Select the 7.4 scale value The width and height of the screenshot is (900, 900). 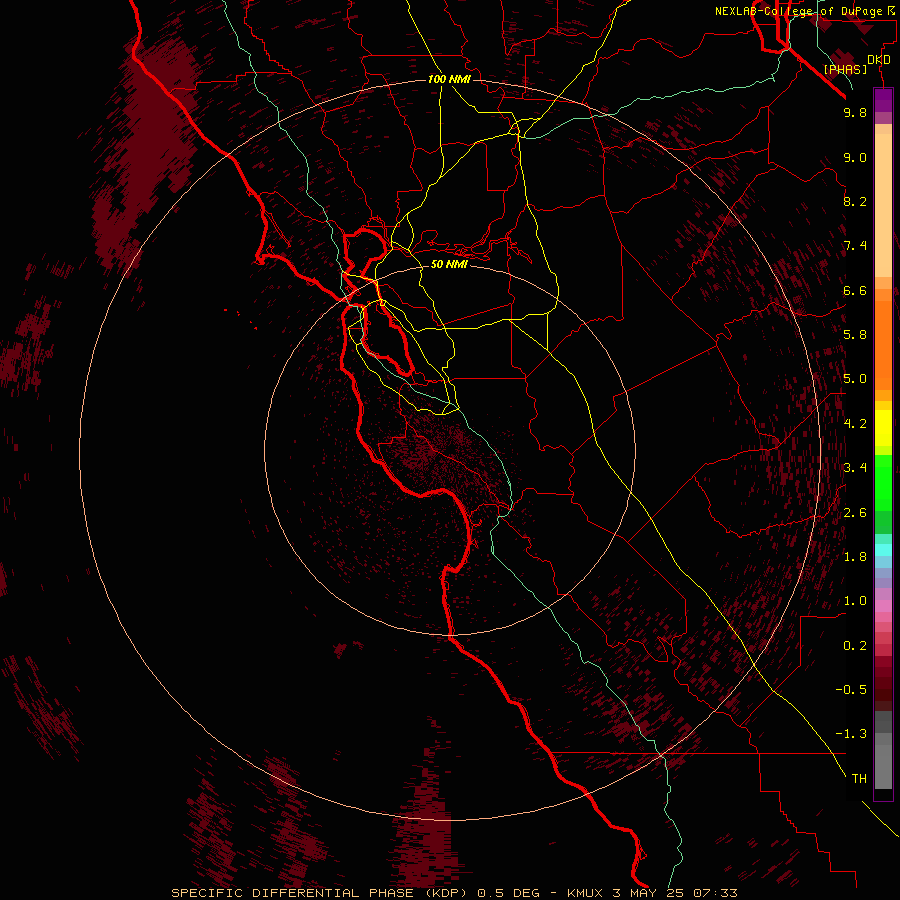855,246
